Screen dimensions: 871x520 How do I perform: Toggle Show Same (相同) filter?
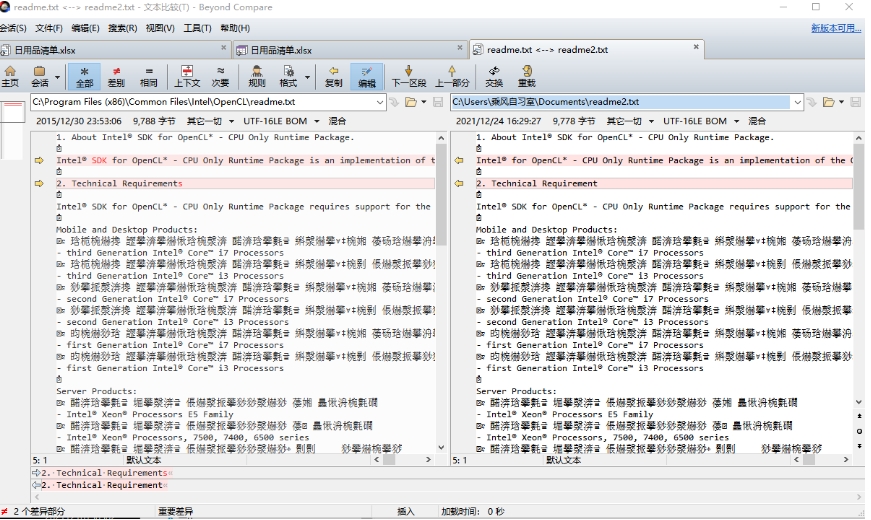[x=148, y=76]
